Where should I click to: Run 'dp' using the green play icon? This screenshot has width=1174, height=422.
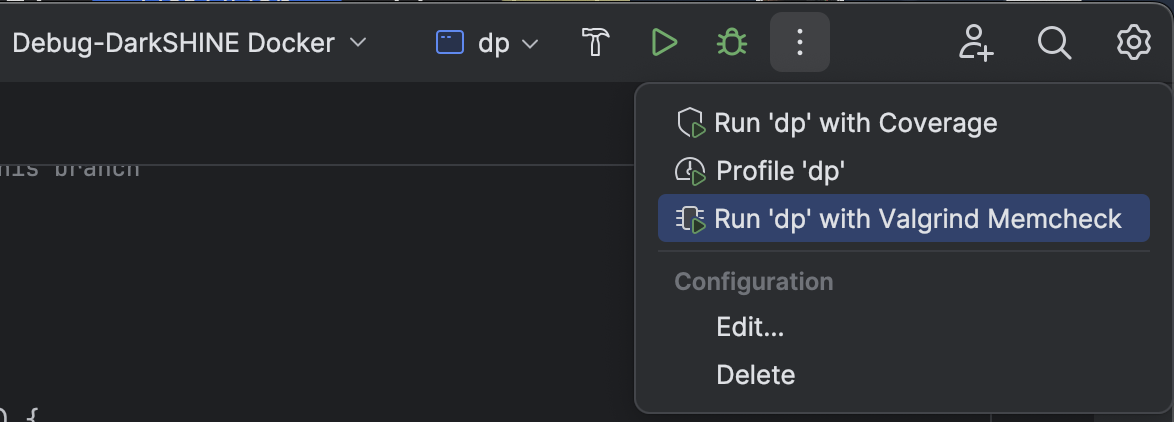[x=663, y=43]
